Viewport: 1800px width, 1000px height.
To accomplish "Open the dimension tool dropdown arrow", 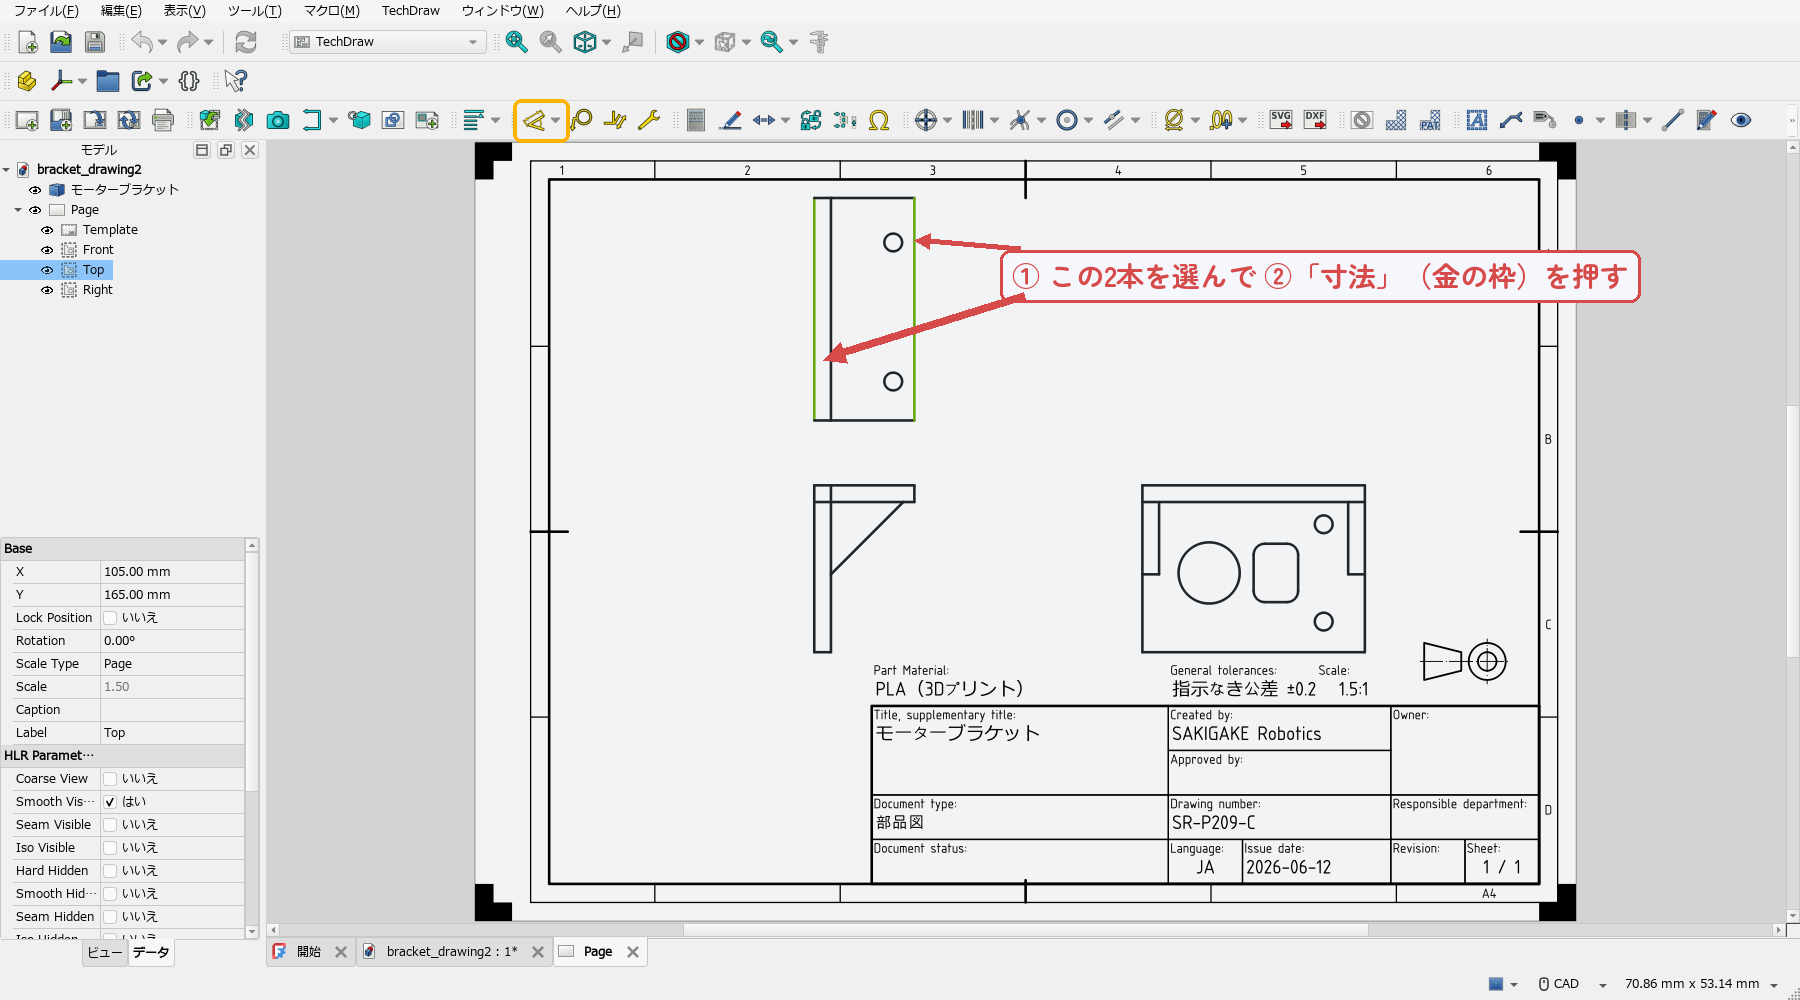I will pyautogui.click(x=556, y=121).
